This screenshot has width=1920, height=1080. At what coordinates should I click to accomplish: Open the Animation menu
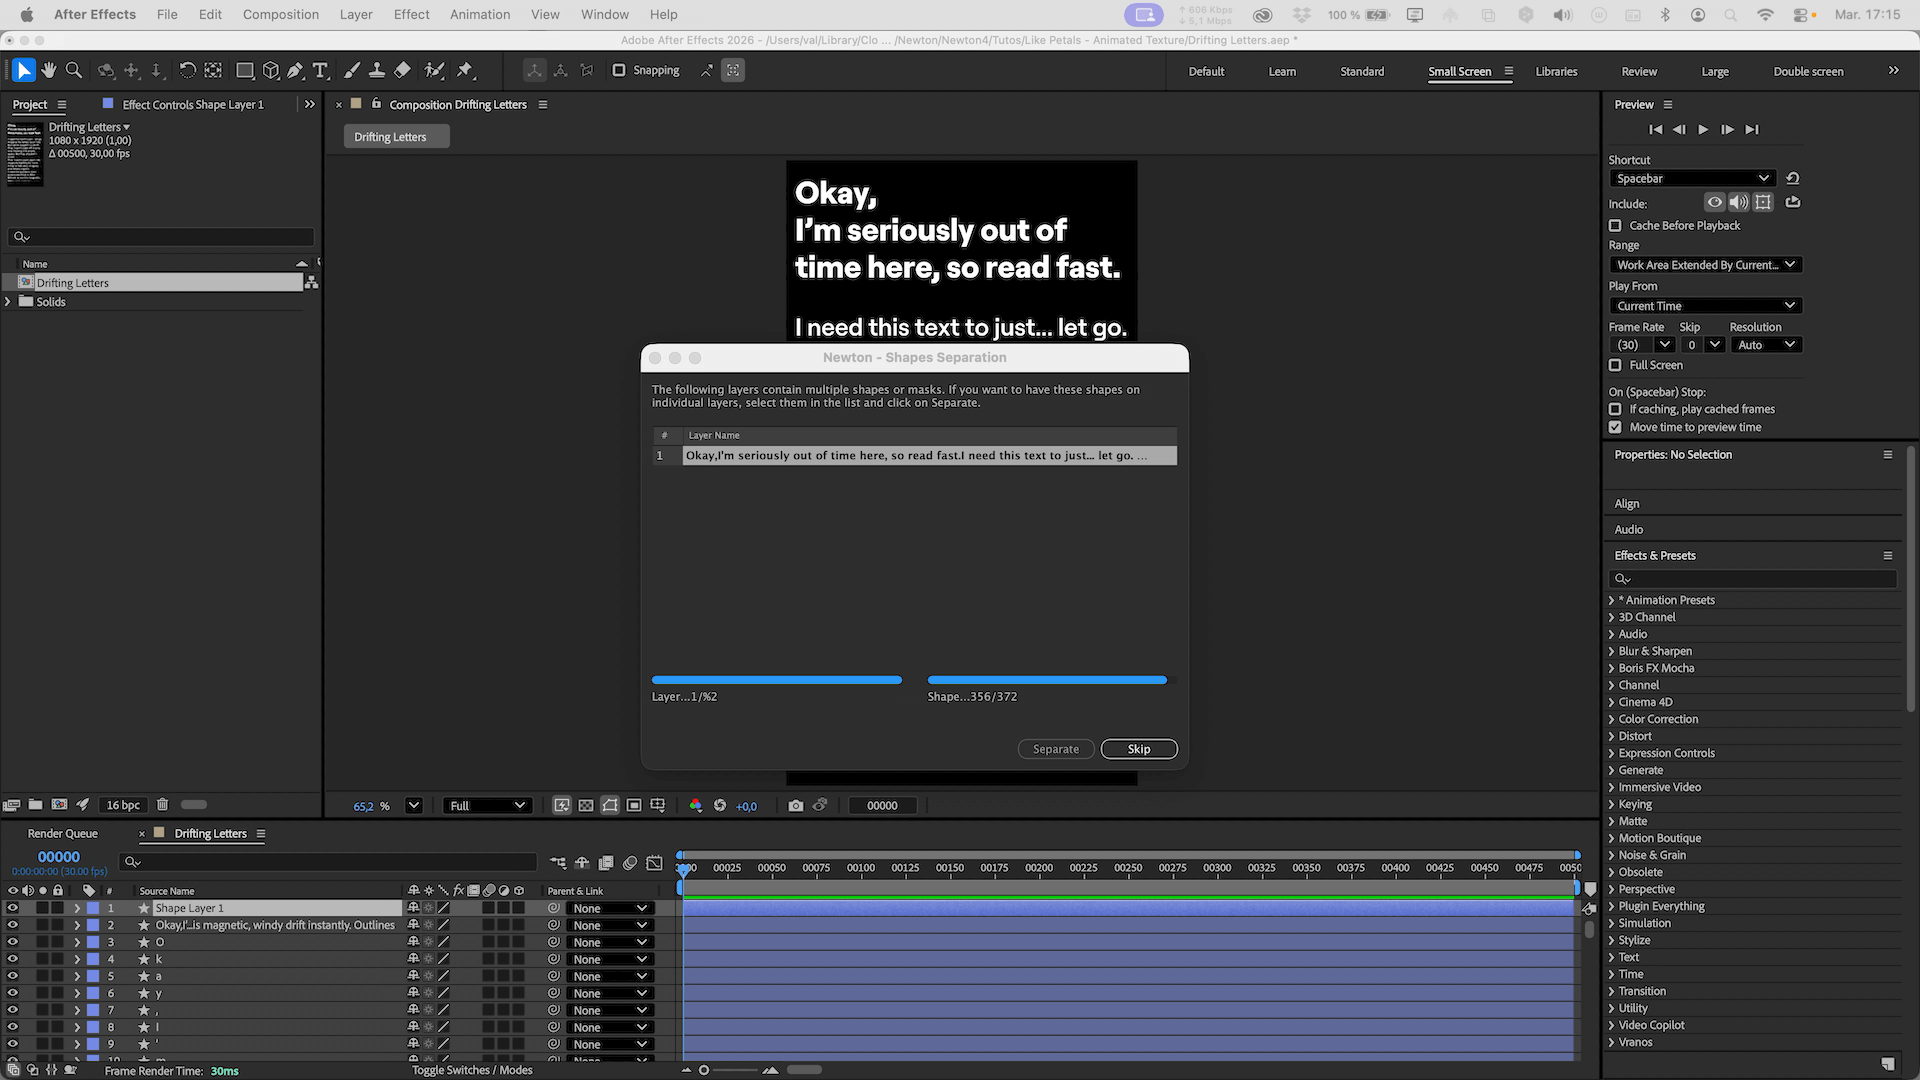coord(479,14)
